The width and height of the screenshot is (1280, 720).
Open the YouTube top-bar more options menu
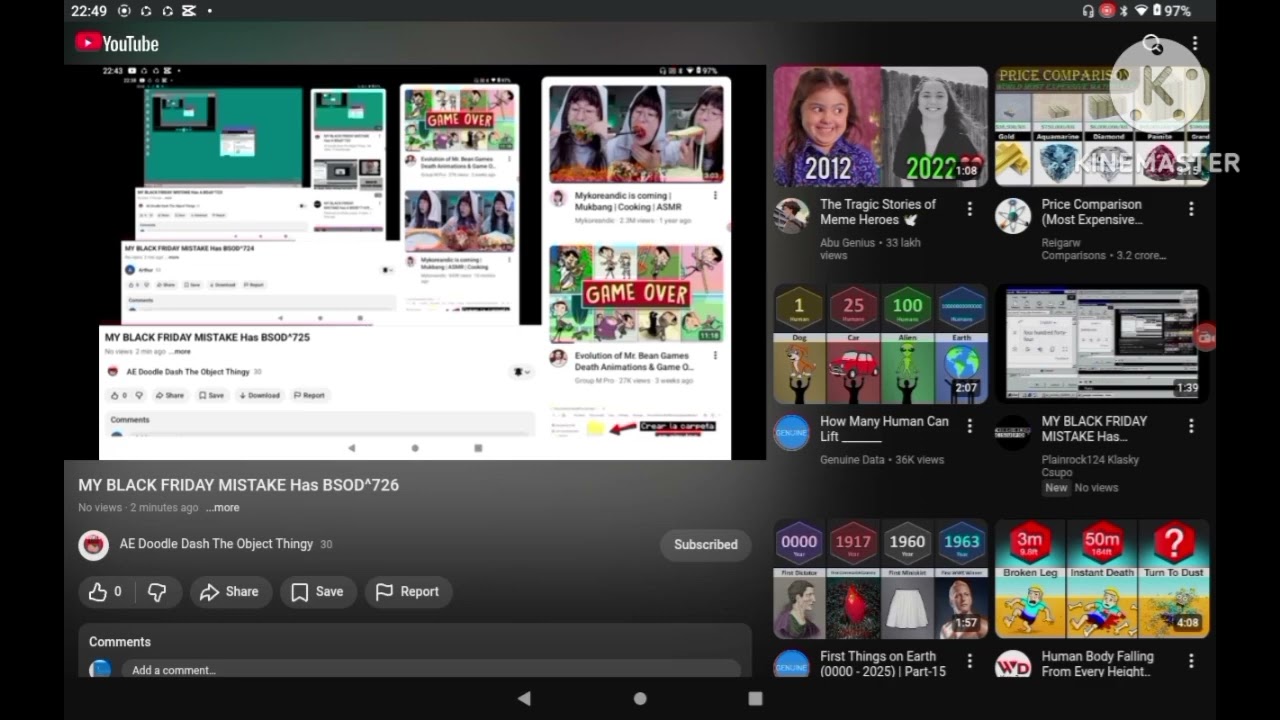point(1194,44)
